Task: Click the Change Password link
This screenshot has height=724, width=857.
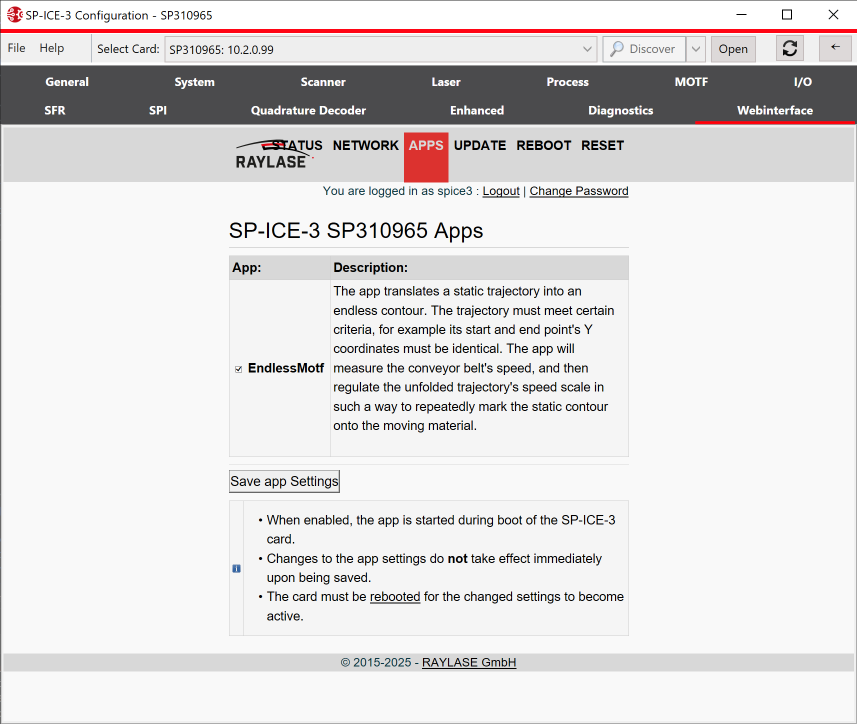Action: (579, 191)
